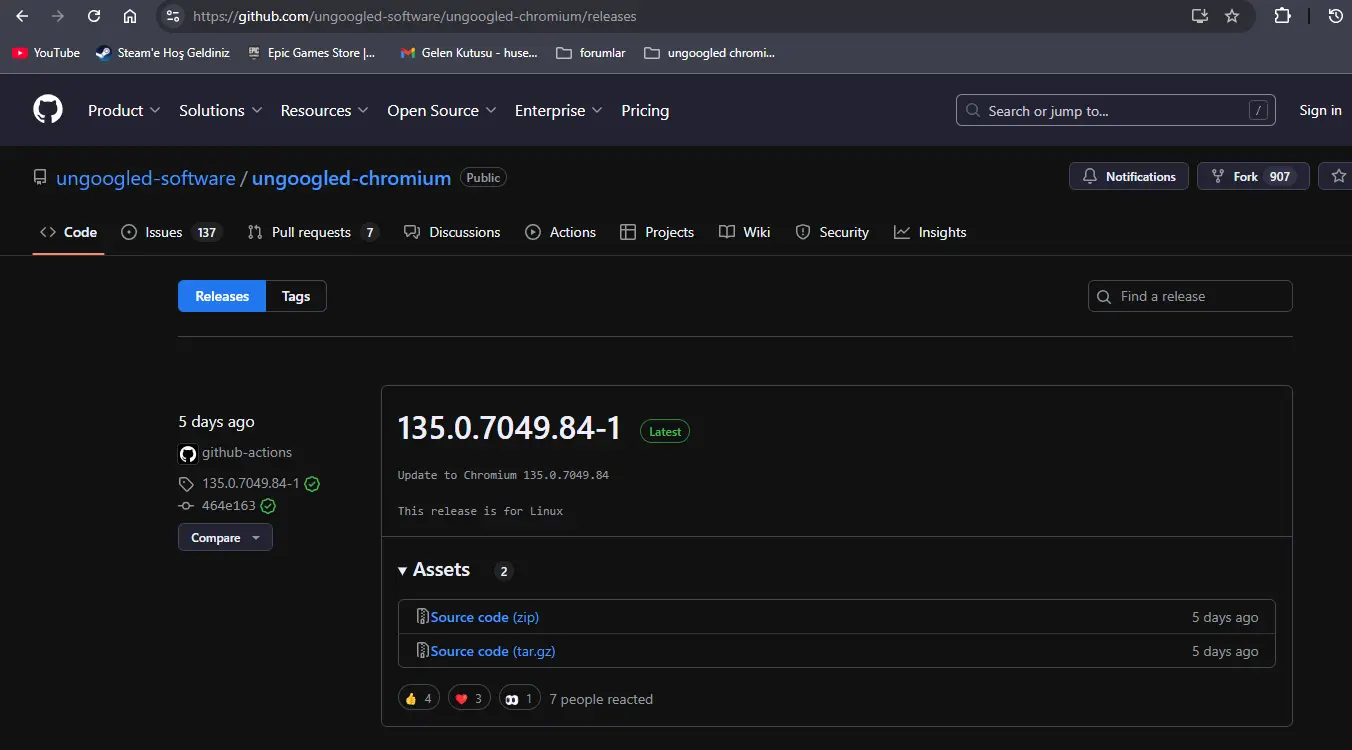Viewport: 1352px width, 750px height.
Task: Click the Notifications button
Action: [1129, 176]
